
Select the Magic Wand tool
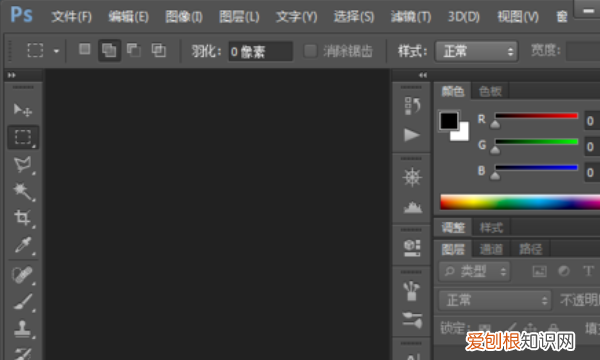tap(23, 192)
